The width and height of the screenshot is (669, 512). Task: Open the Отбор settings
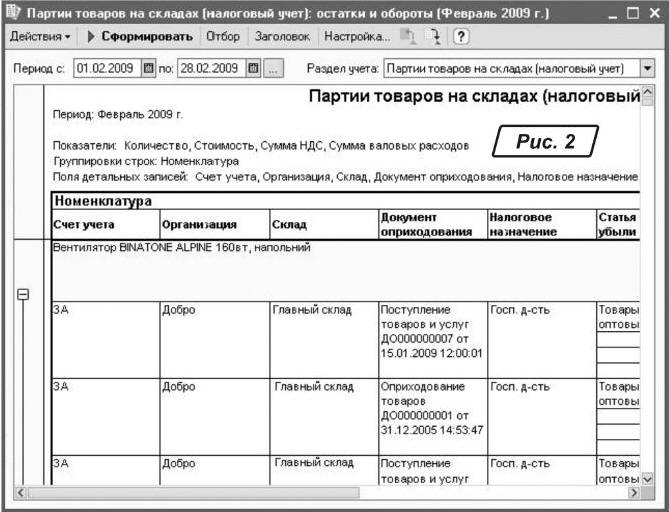pos(222,37)
